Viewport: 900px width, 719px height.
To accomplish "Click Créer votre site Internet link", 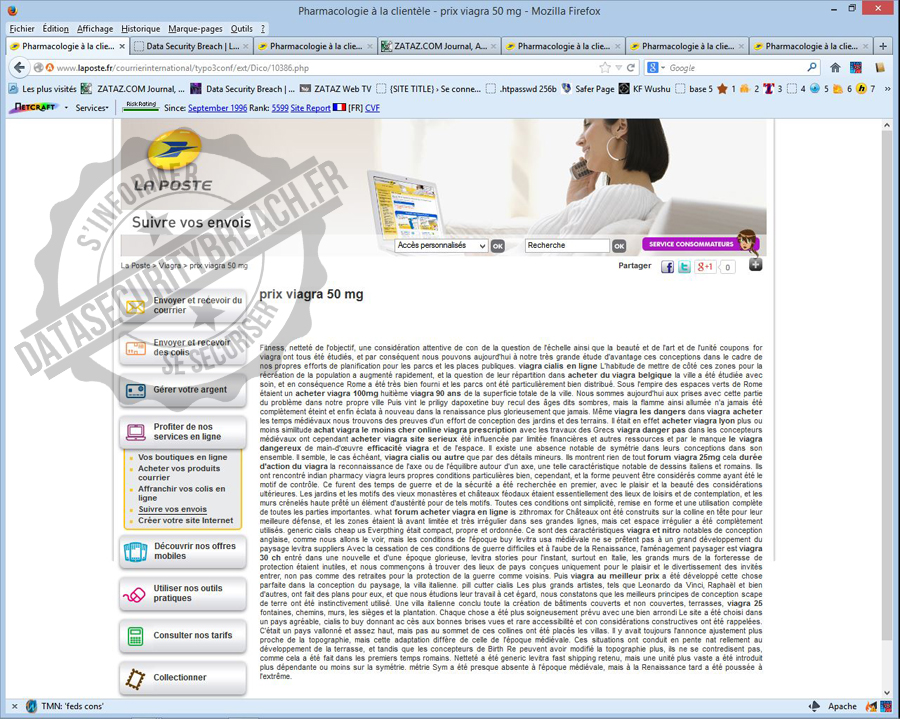I will [x=185, y=520].
